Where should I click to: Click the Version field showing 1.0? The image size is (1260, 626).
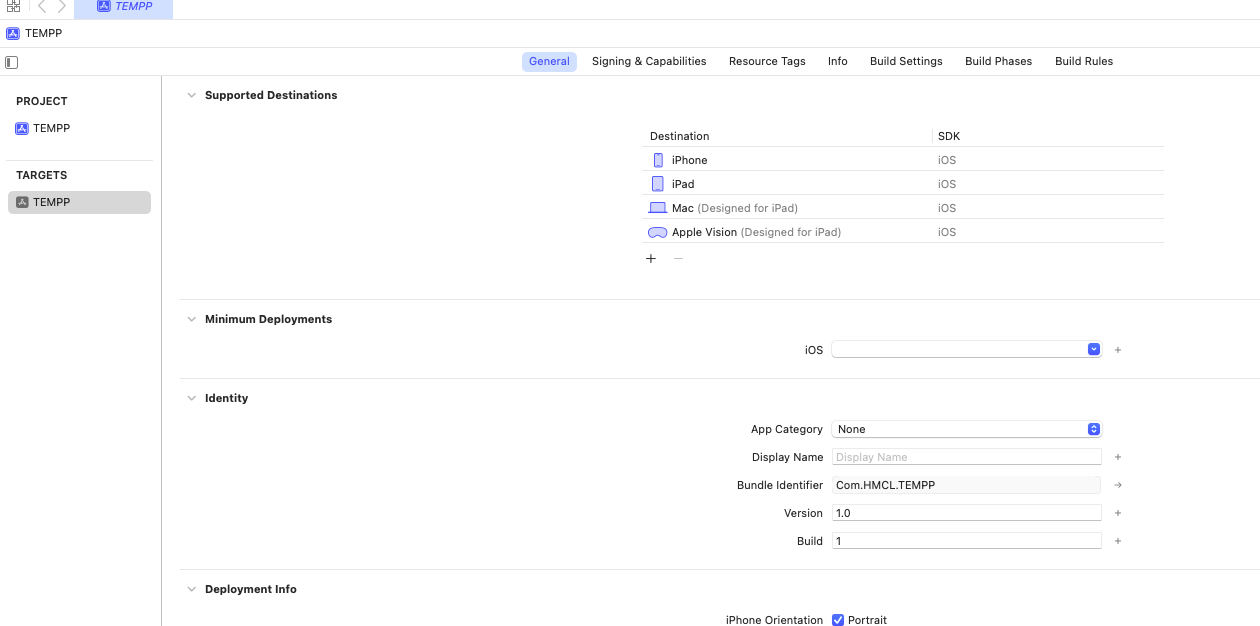[966, 513]
